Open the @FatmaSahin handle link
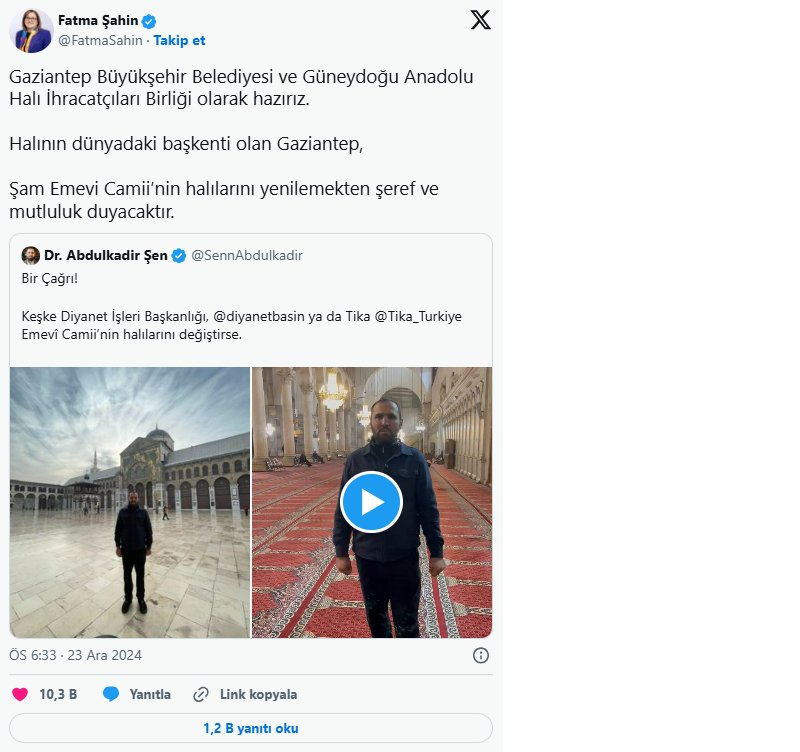Screen dimensions: 800x752 point(102,41)
